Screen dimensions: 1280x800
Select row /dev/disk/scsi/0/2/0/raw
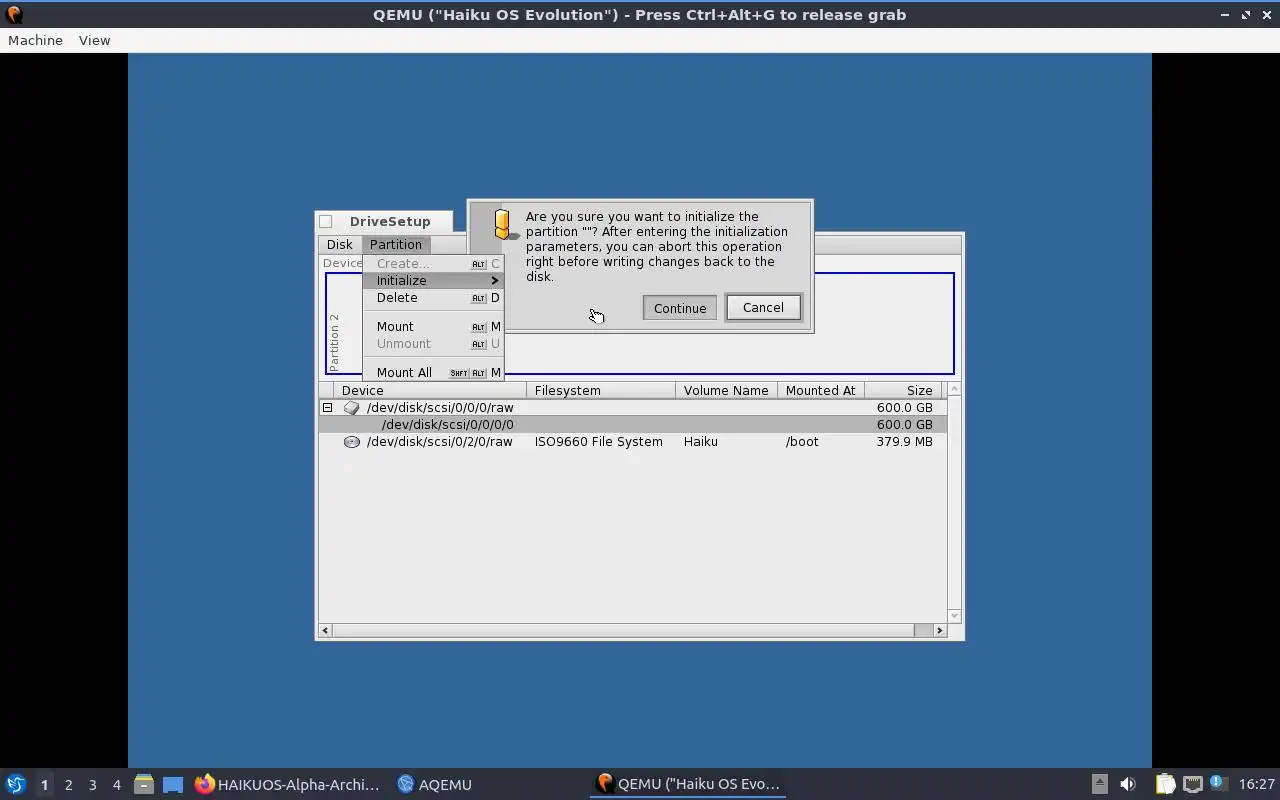(632, 441)
